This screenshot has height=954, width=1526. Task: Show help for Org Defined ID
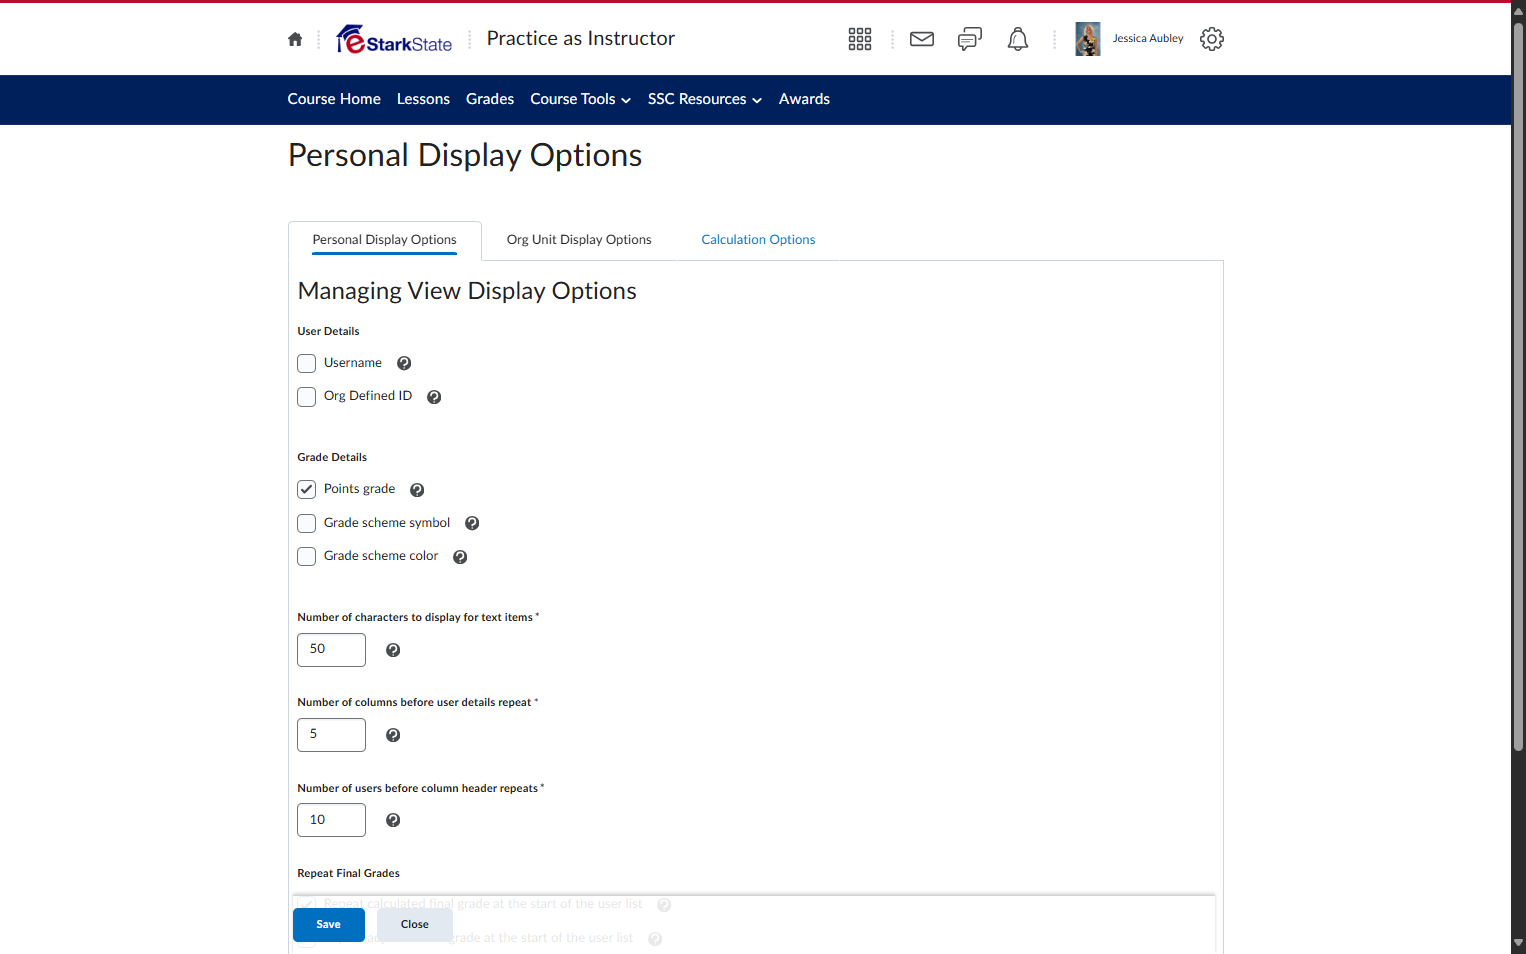coord(434,397)
